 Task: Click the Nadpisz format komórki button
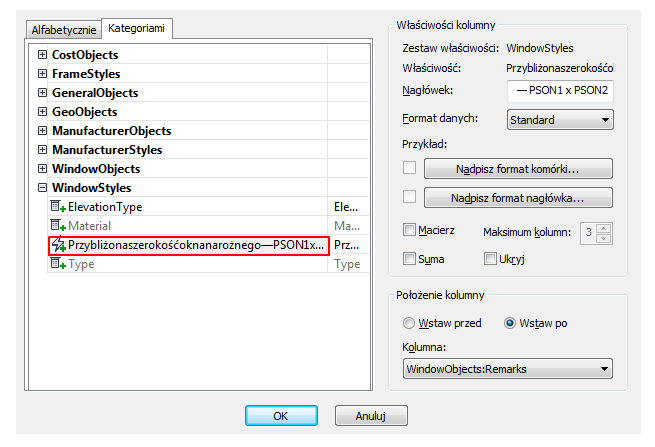[x=518, y=169]
